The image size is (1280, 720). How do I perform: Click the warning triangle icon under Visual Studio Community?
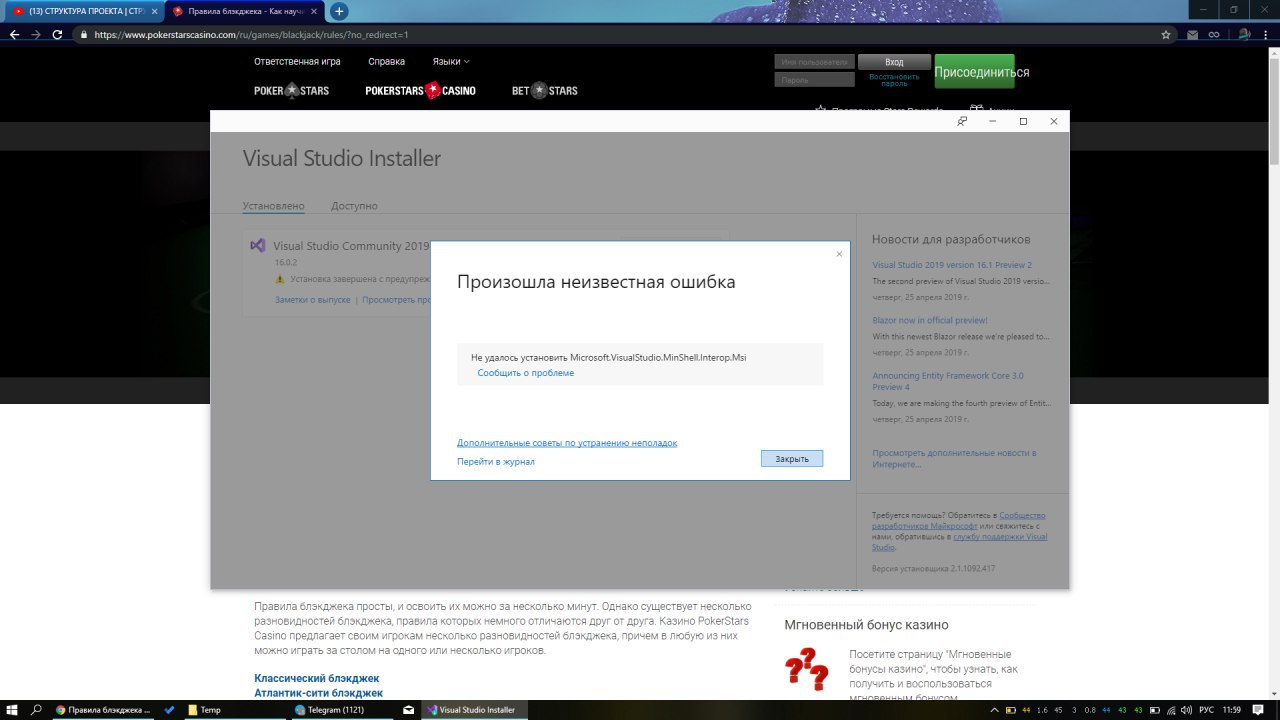pyautogui.click(x=281, y=280)
